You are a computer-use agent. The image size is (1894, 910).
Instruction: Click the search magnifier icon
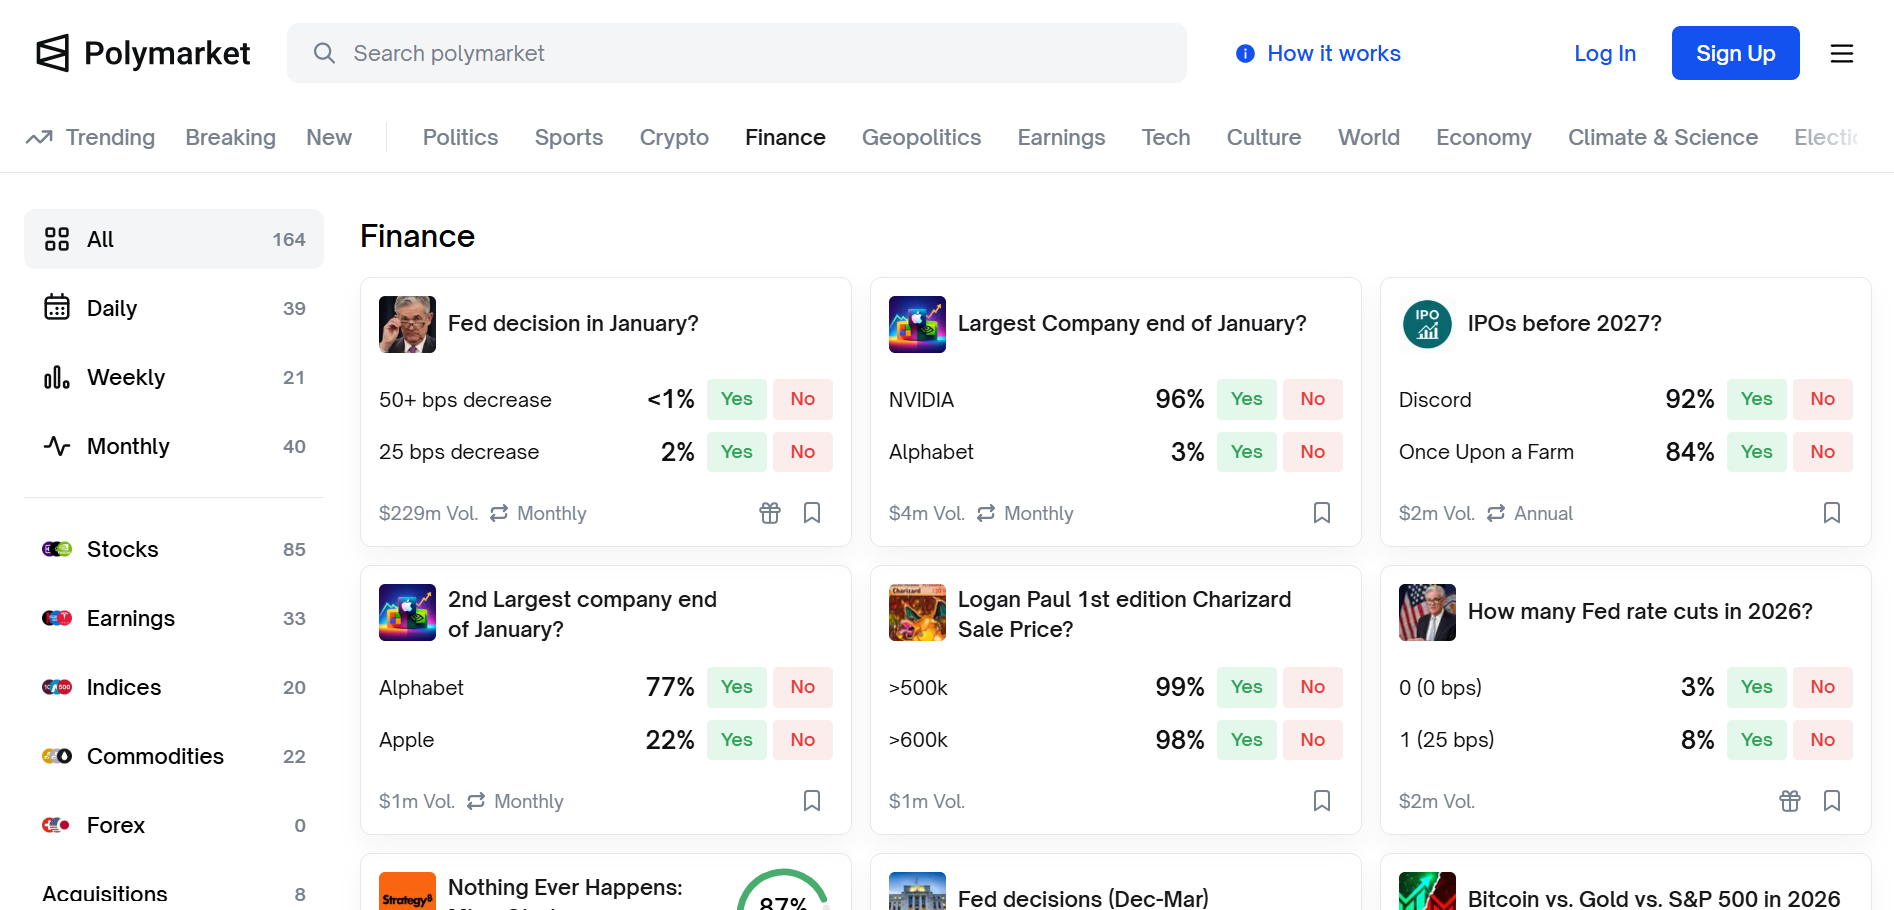tap(324, 53)
